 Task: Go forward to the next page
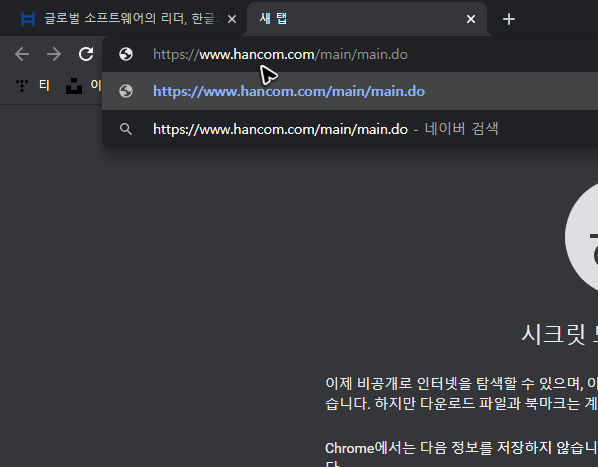[54, 54]
